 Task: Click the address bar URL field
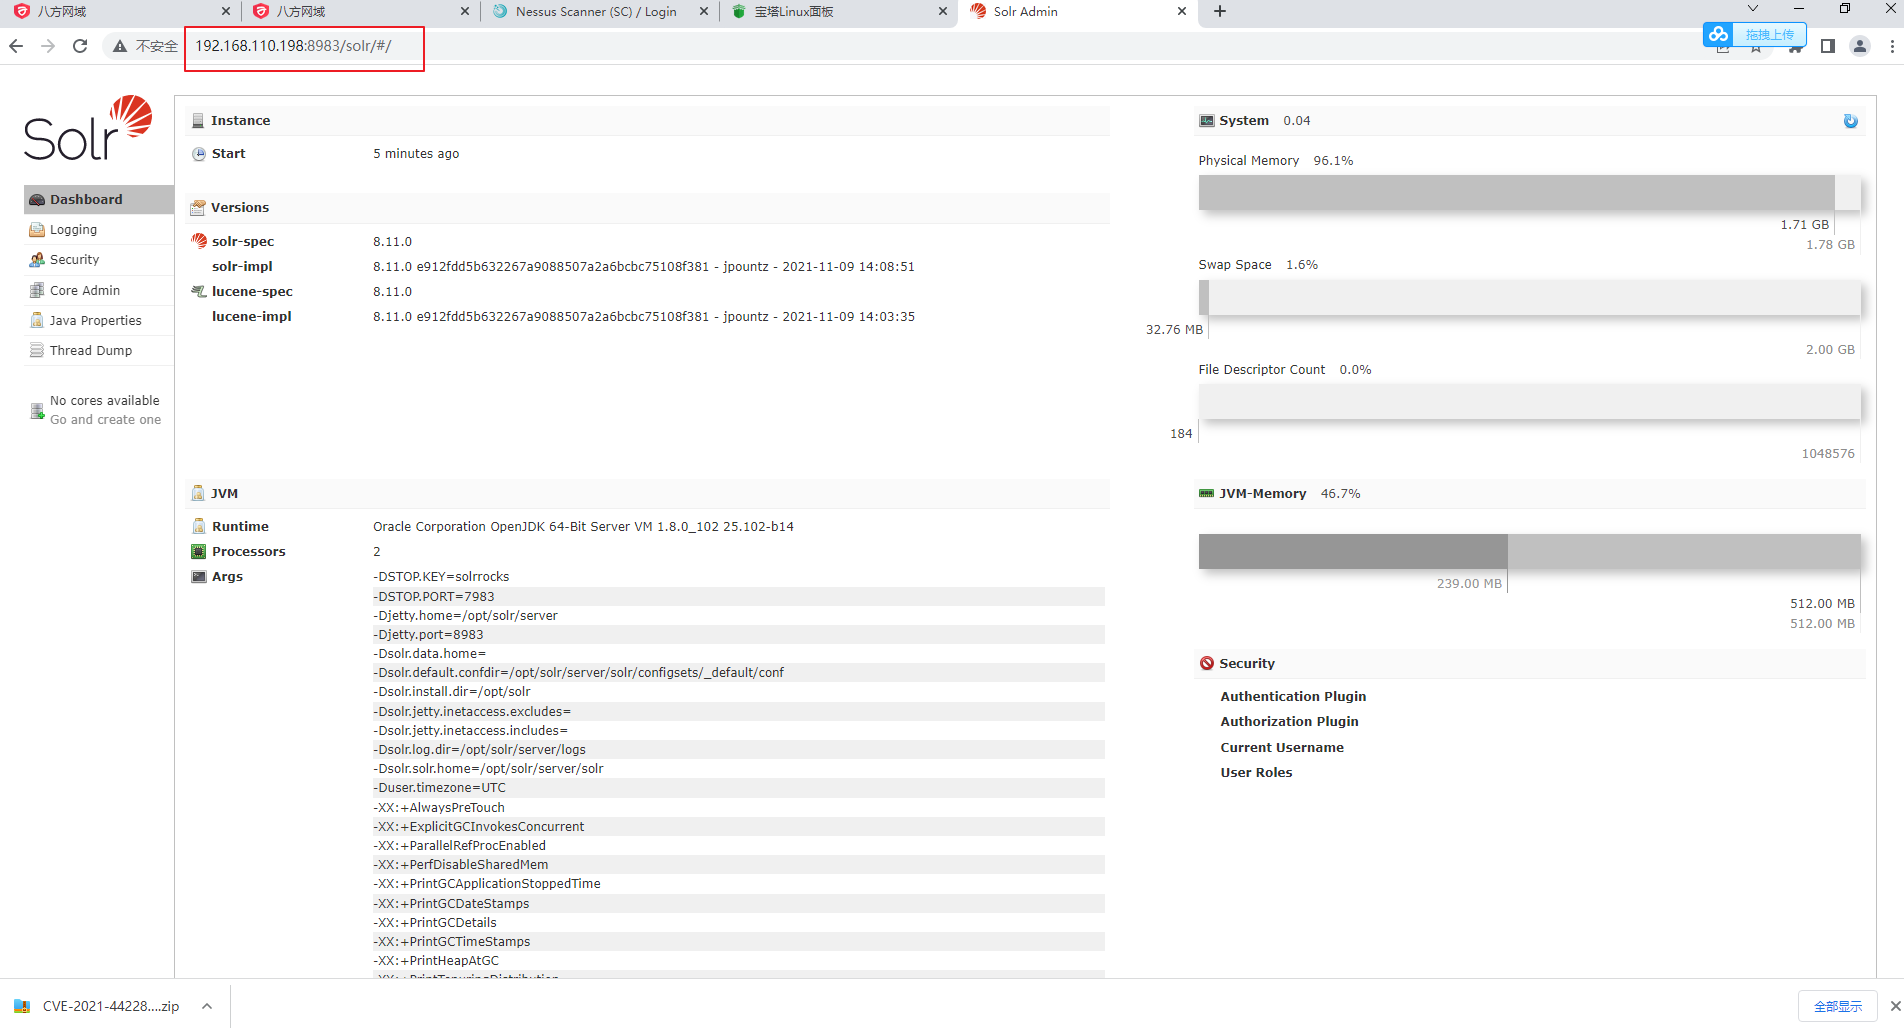pos(300,46)
